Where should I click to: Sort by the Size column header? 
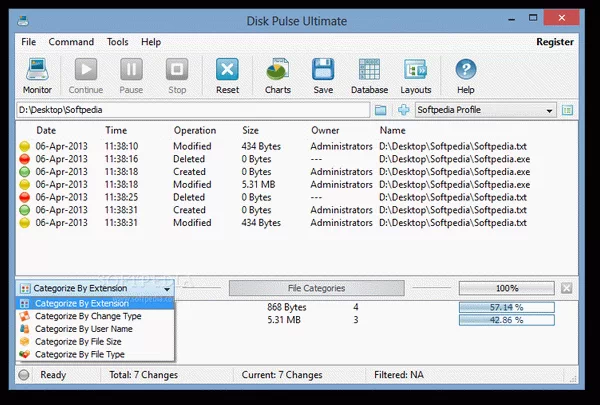(250, 131)
